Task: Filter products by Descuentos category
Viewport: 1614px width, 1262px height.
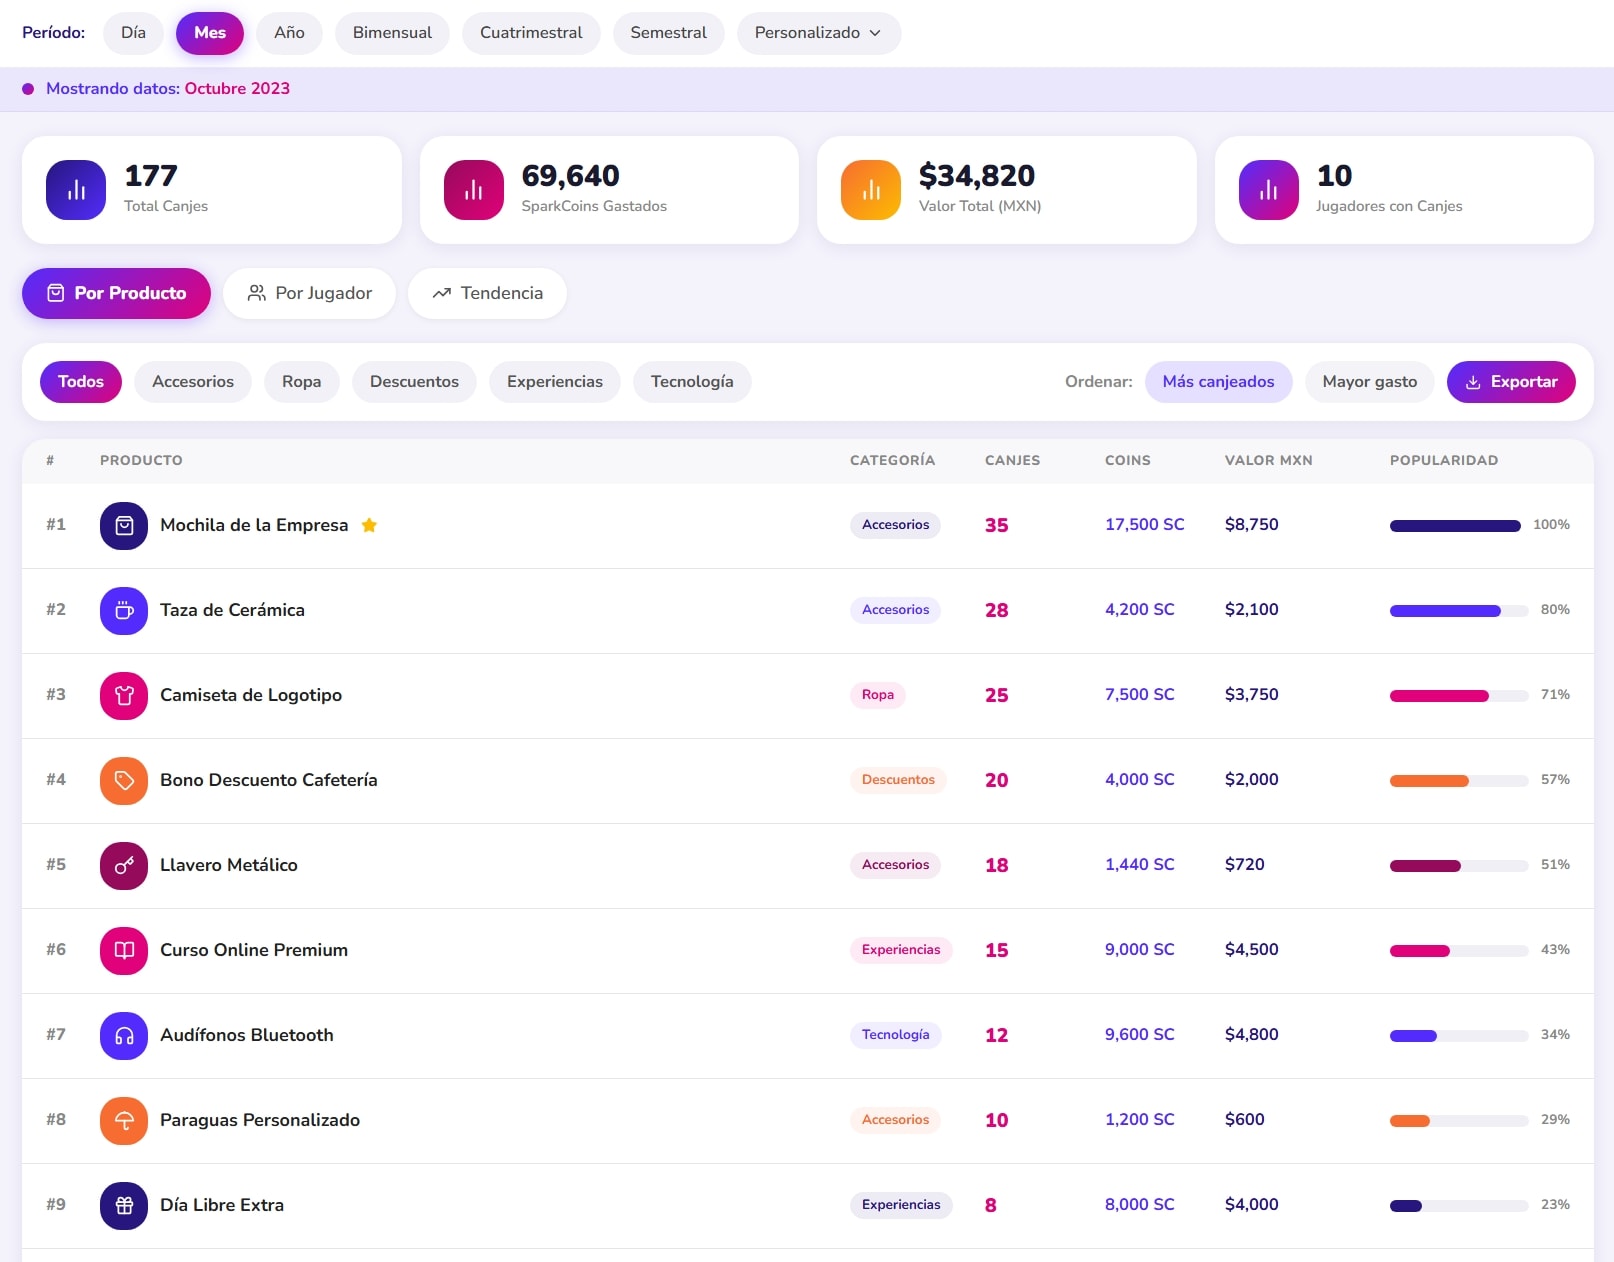Action: pyautogui.click(x=414, y=382)
